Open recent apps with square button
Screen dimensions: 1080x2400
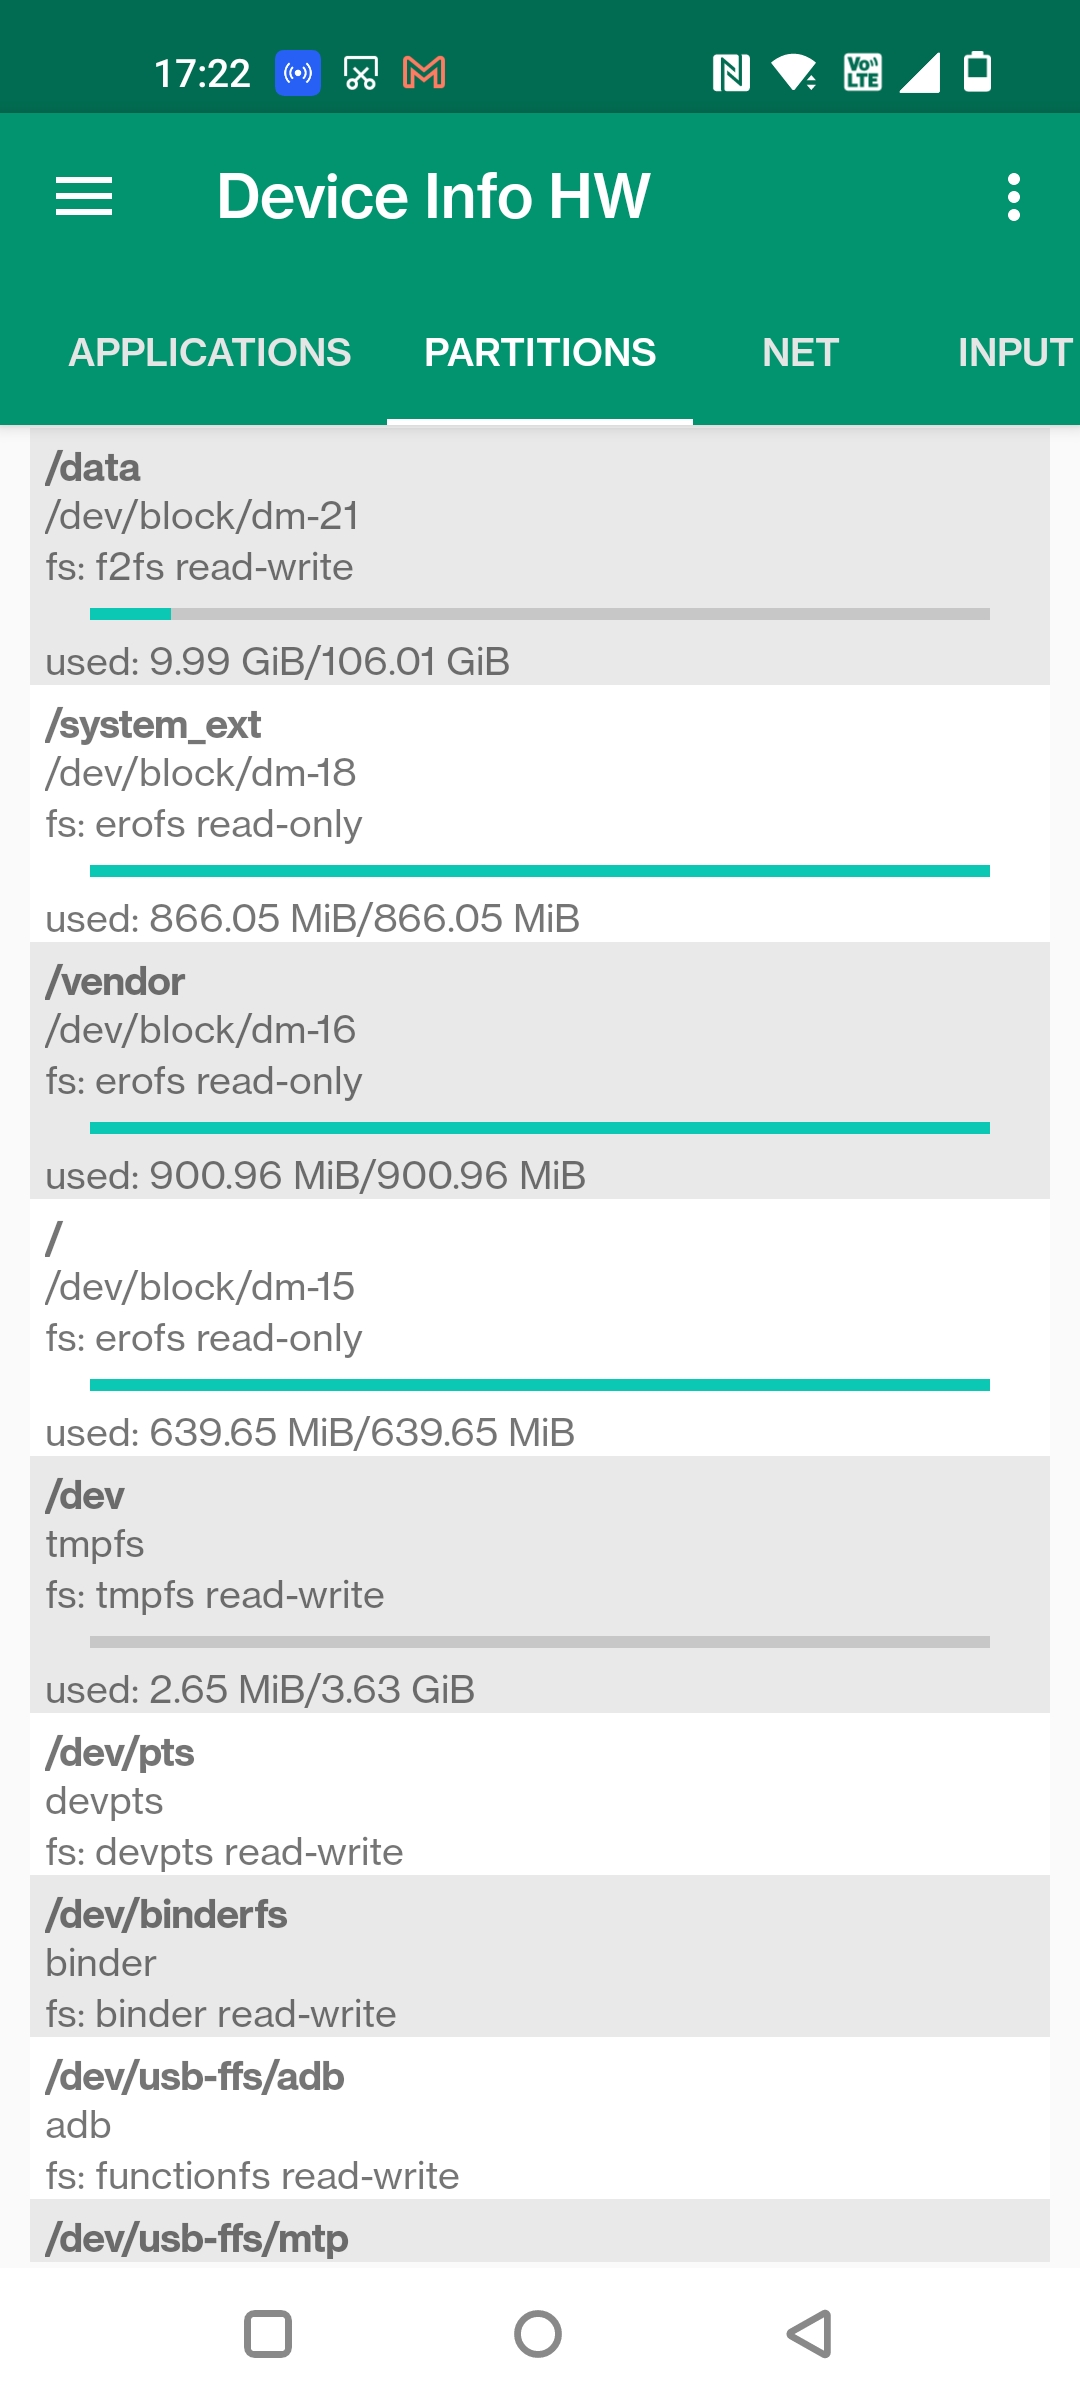coord(268,2334)
